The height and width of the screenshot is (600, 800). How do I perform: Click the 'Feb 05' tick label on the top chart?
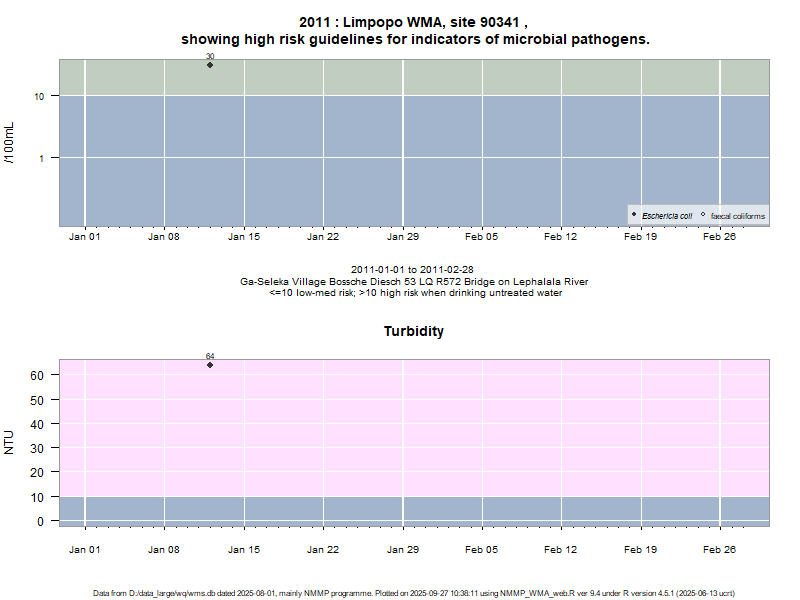(482, 237)
